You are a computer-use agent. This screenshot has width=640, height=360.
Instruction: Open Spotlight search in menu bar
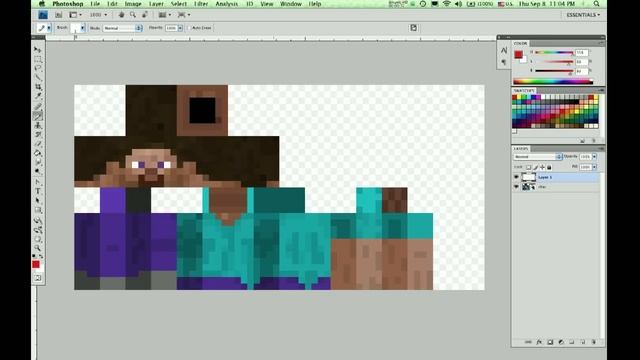[596, 4]
